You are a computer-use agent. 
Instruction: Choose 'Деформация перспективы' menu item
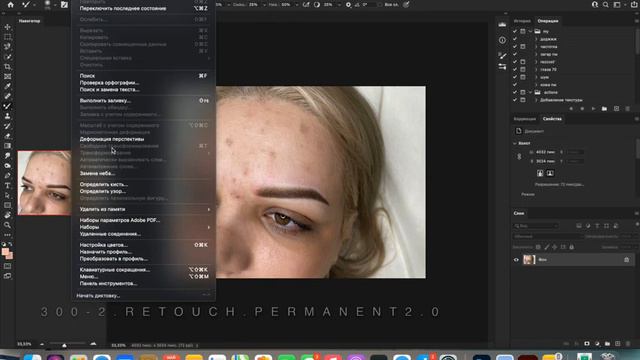(144, 139)
